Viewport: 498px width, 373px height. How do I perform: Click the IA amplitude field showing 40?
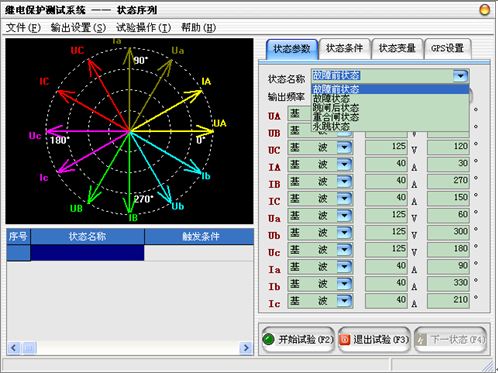pos(386,164)
